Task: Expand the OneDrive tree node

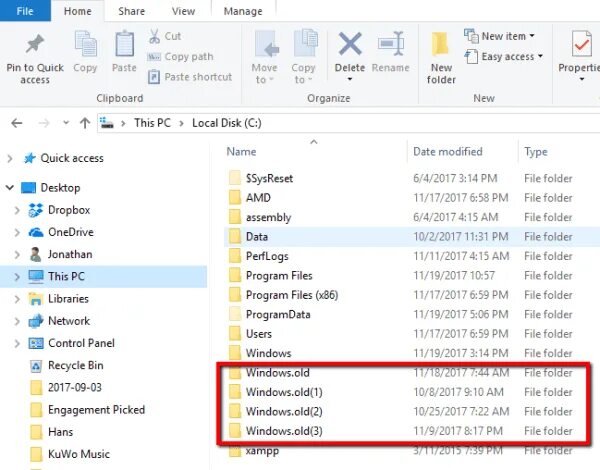Action: tap(17, 232)
